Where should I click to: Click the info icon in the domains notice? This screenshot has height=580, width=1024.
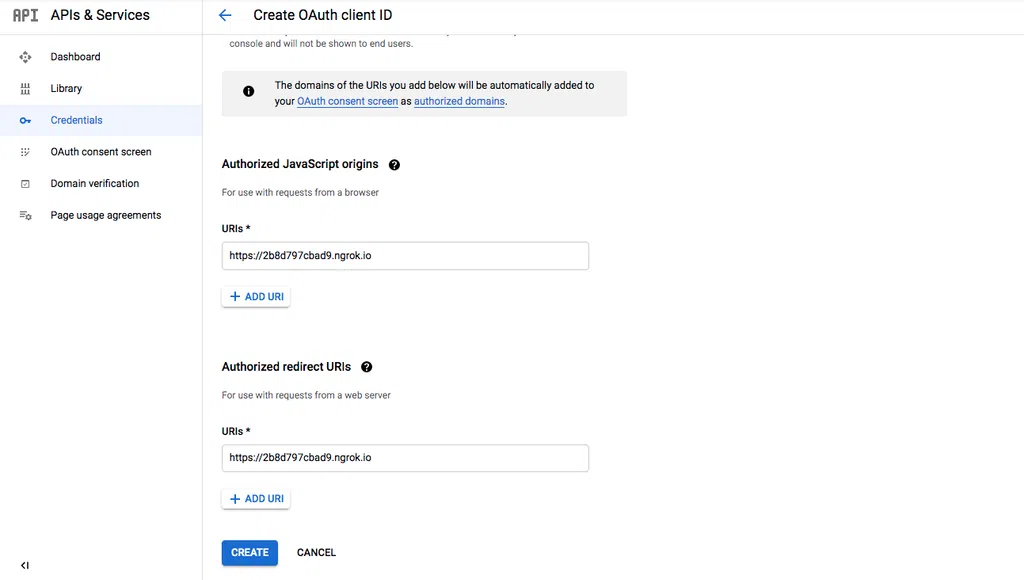tap(249, 91)
